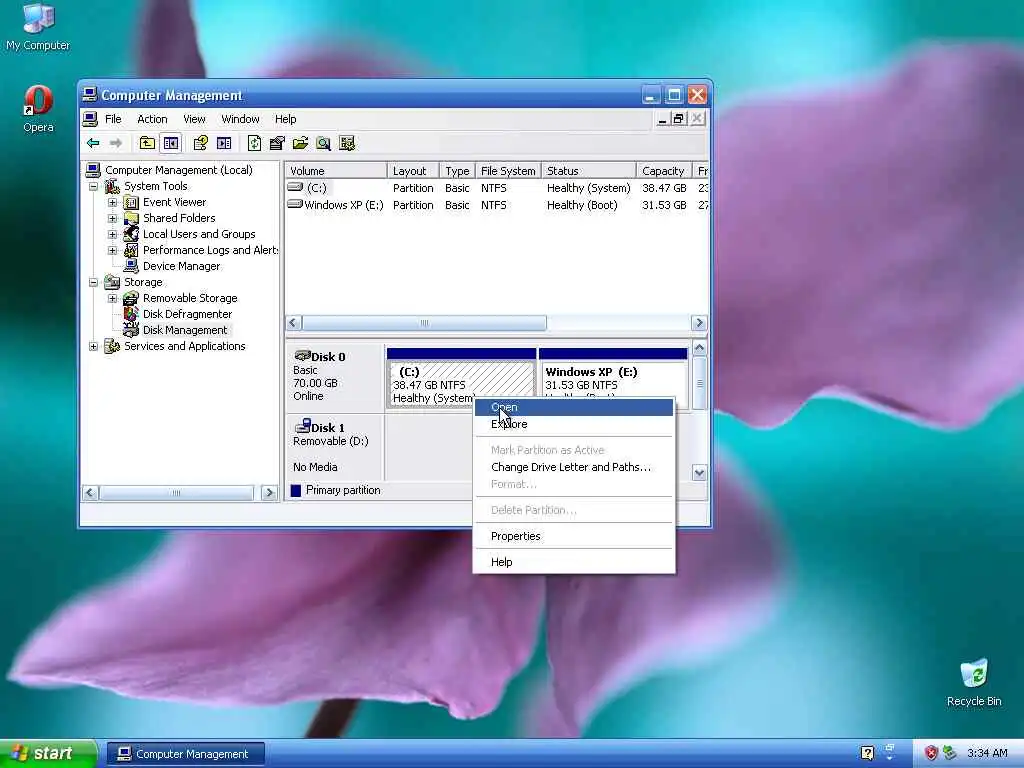Screen dimensions: 1024x768
Task: Click the volume list horizontal scrollbar thumb
Action: 424,323
